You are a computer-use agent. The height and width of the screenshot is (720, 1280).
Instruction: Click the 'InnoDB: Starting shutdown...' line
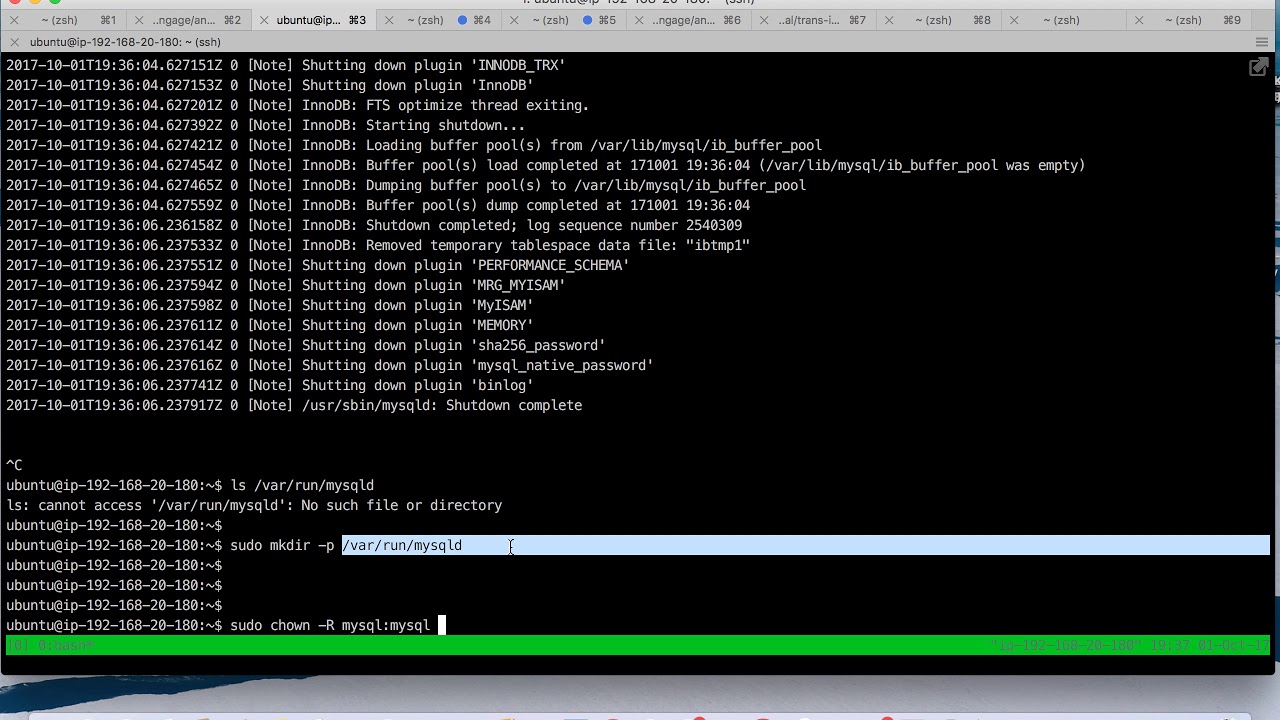click(266, 125)
